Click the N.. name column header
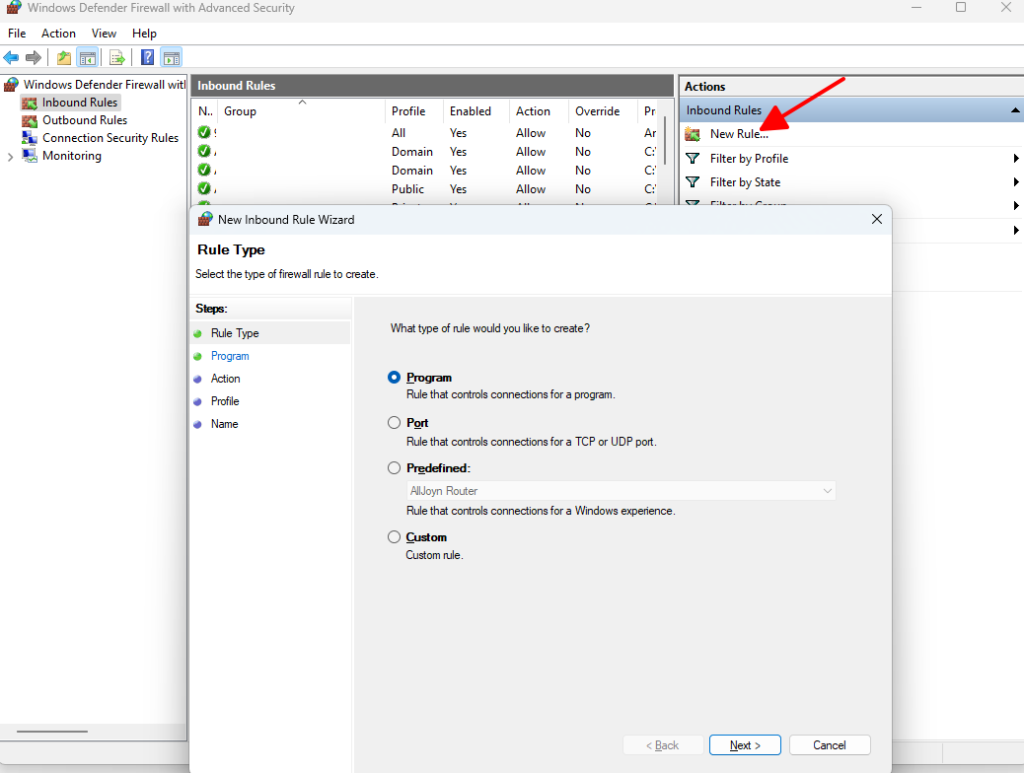 (205, 111)
